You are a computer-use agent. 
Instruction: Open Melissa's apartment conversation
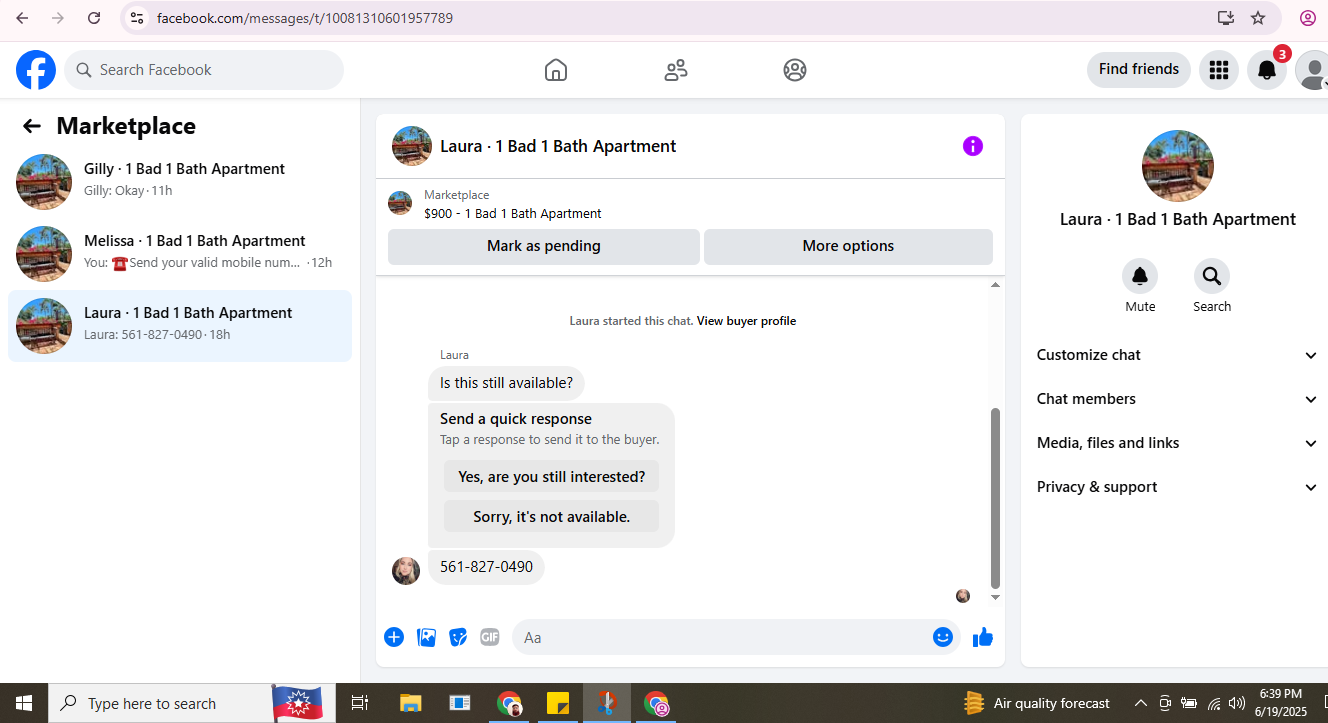[180, 254]
